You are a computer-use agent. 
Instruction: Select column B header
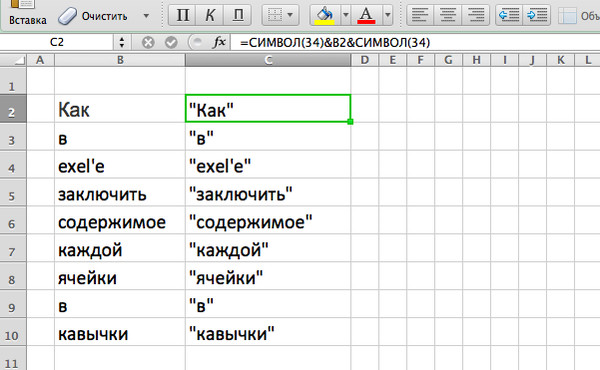(x=120, y=60)
